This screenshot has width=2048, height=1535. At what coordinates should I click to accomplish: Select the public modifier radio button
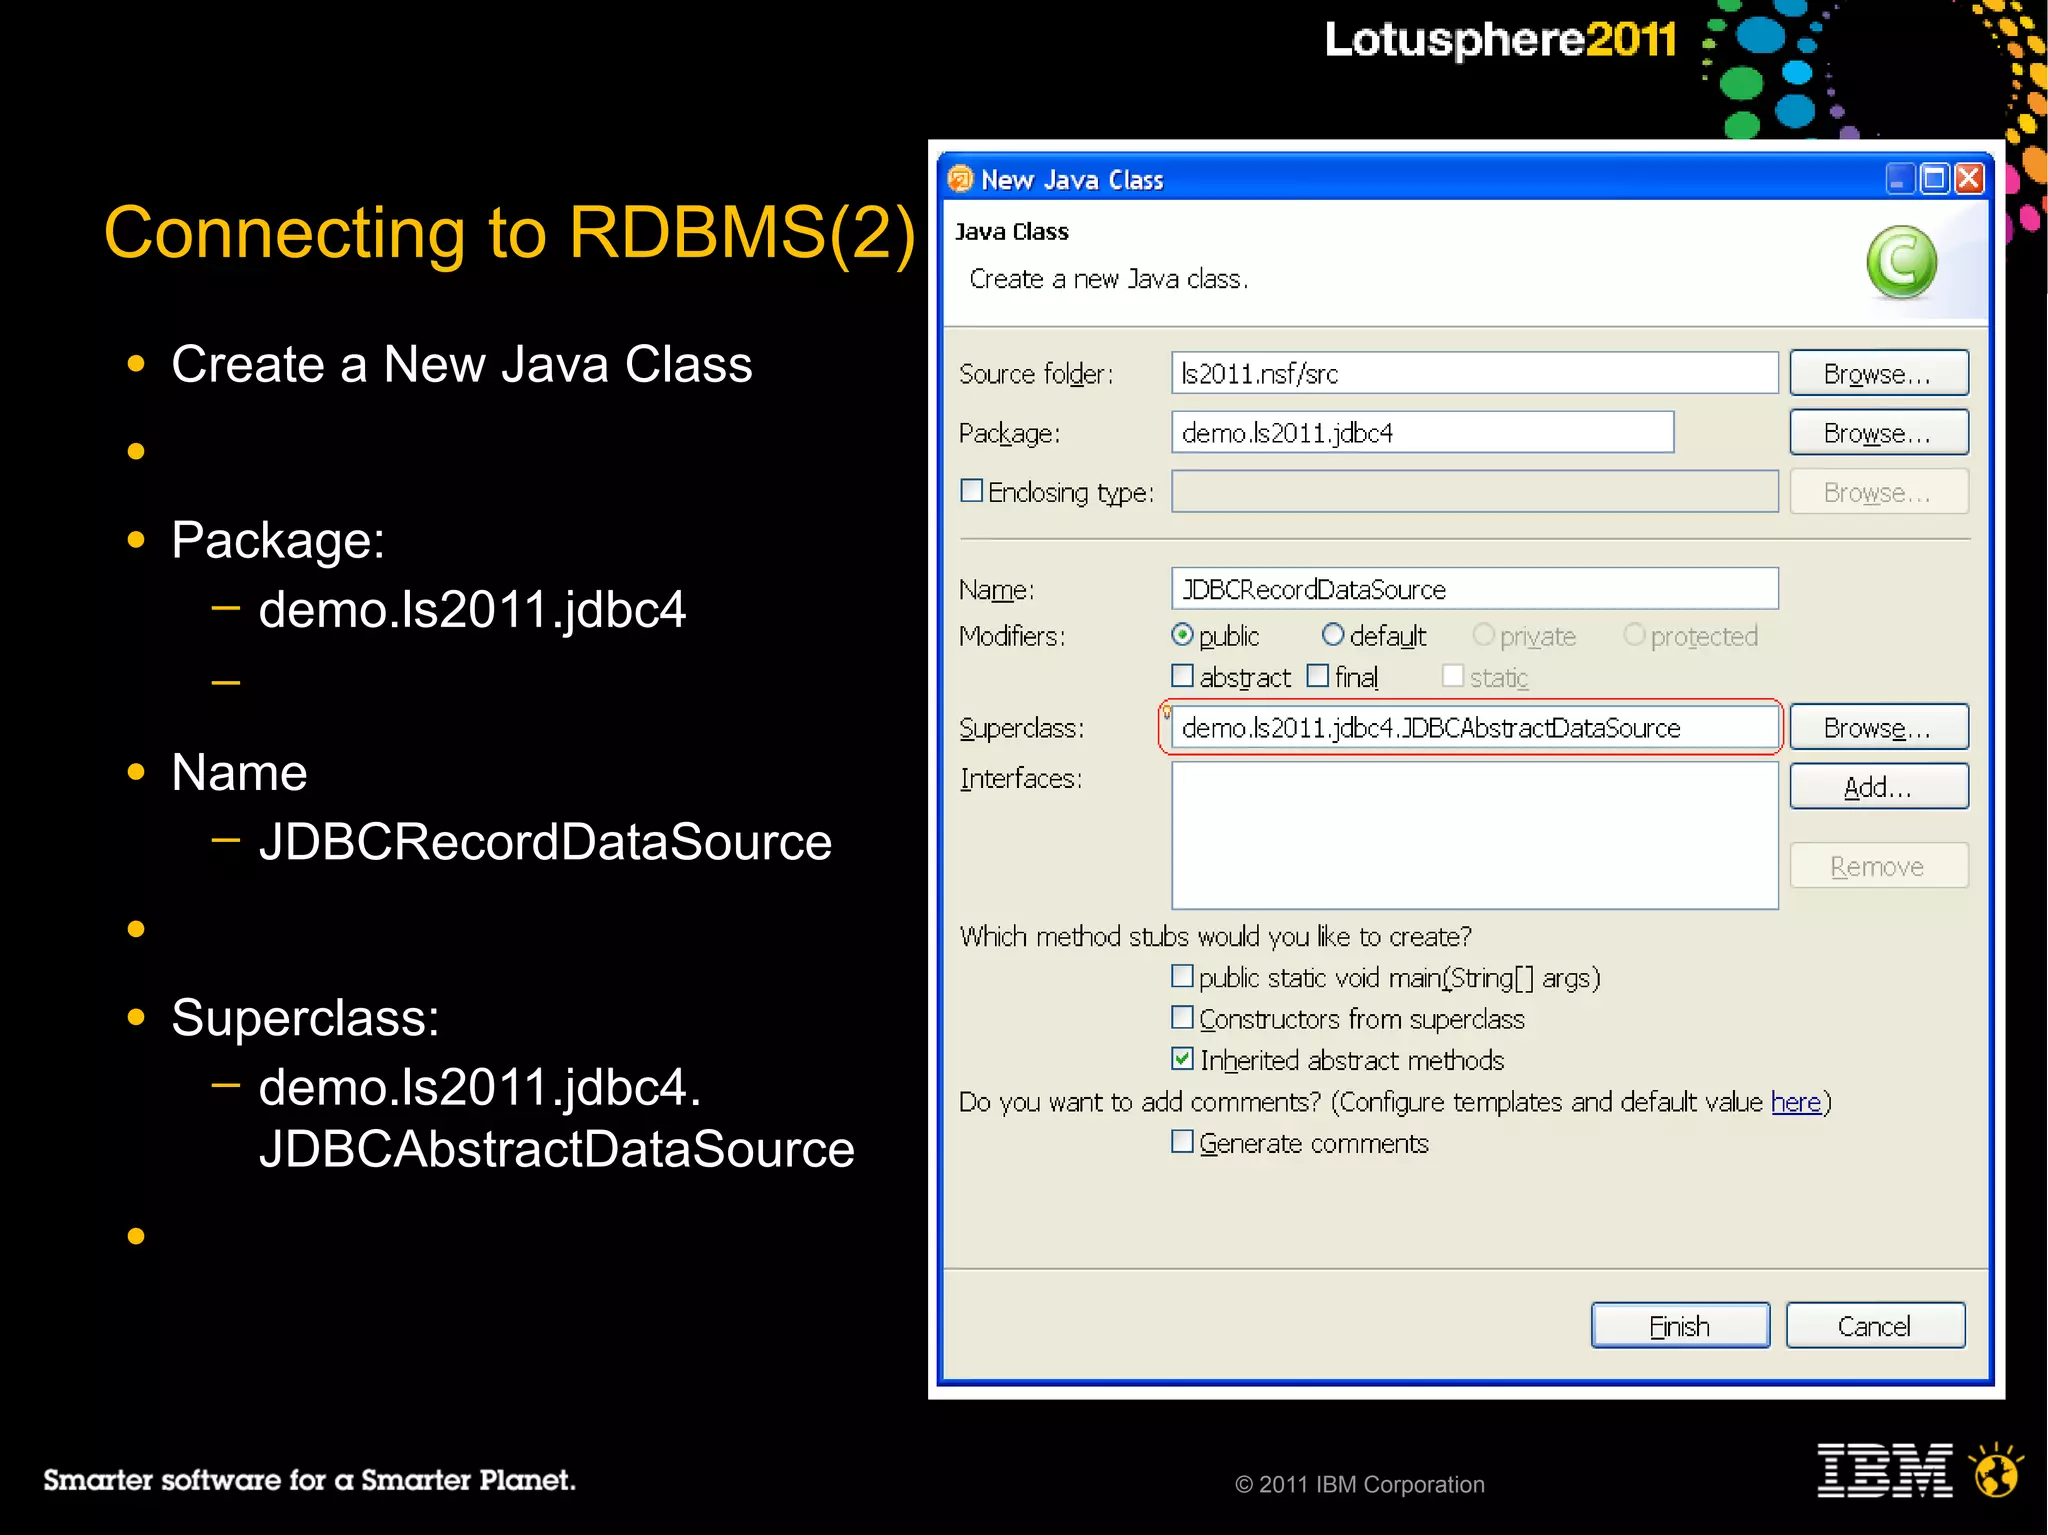1182,635
